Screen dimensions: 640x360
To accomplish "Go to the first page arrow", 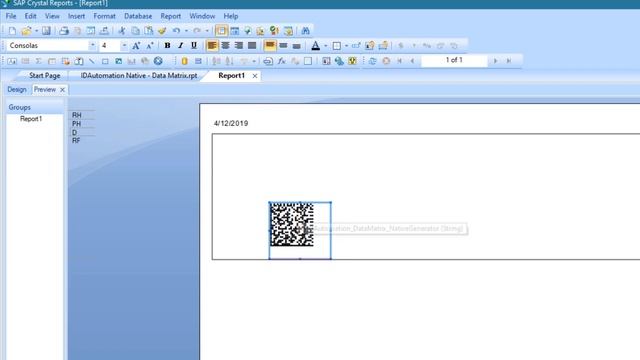I will [x=400, y=61].
